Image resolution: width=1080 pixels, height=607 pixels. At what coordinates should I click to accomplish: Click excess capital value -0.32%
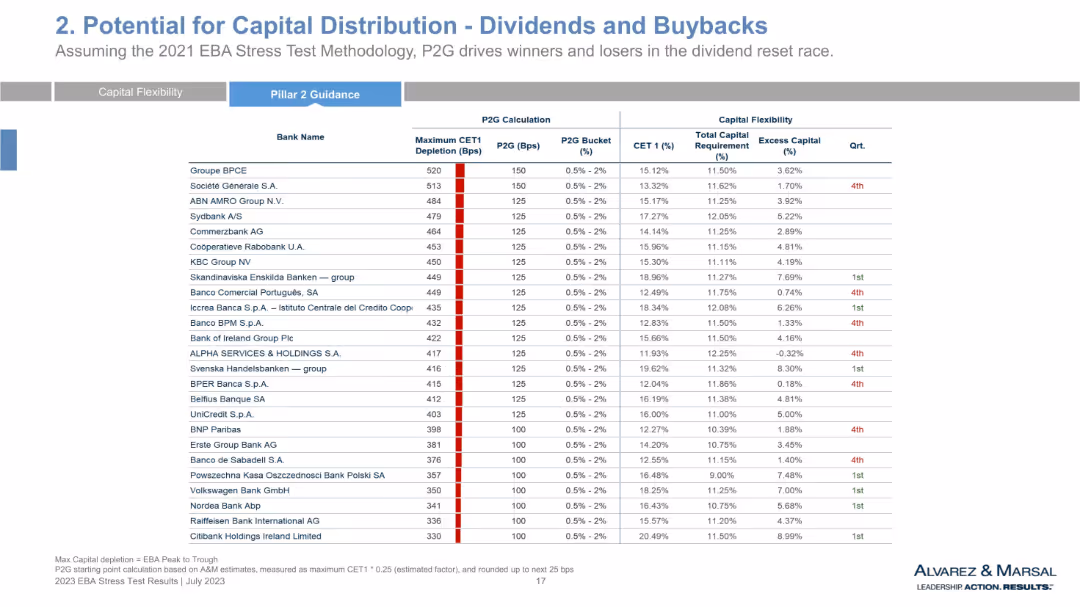click(x=789, y=353)
